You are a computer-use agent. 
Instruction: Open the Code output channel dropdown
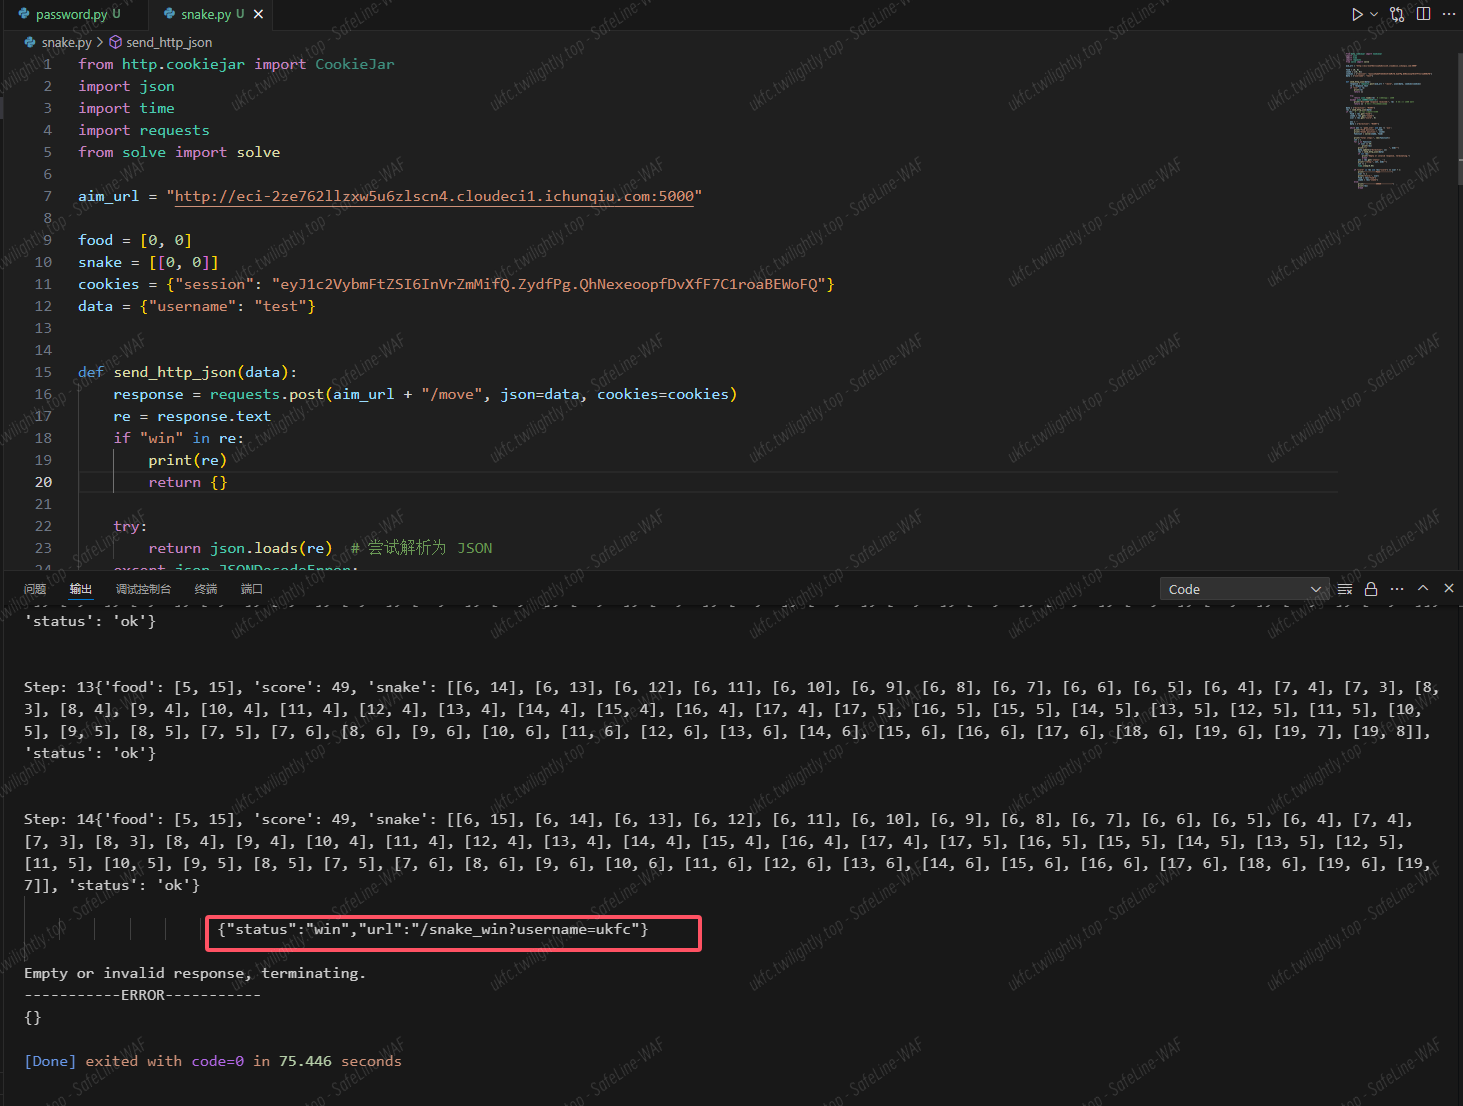coord(1243,589)
